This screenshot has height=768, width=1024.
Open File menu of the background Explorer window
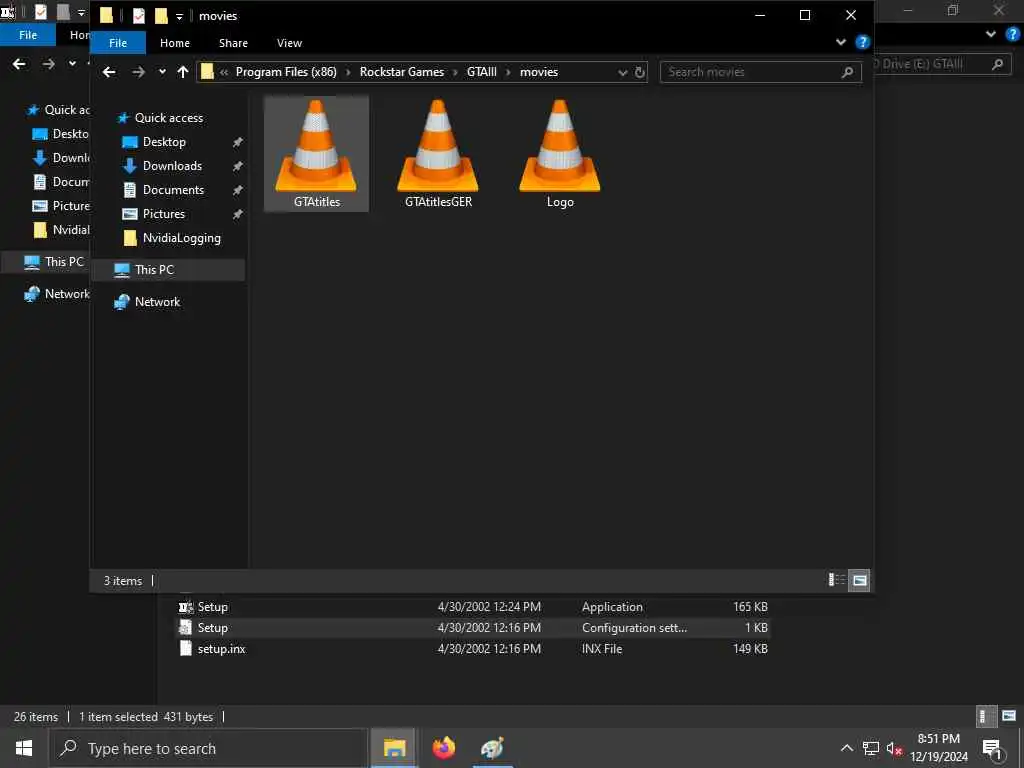pyautogui.click(x=28, y=35)
